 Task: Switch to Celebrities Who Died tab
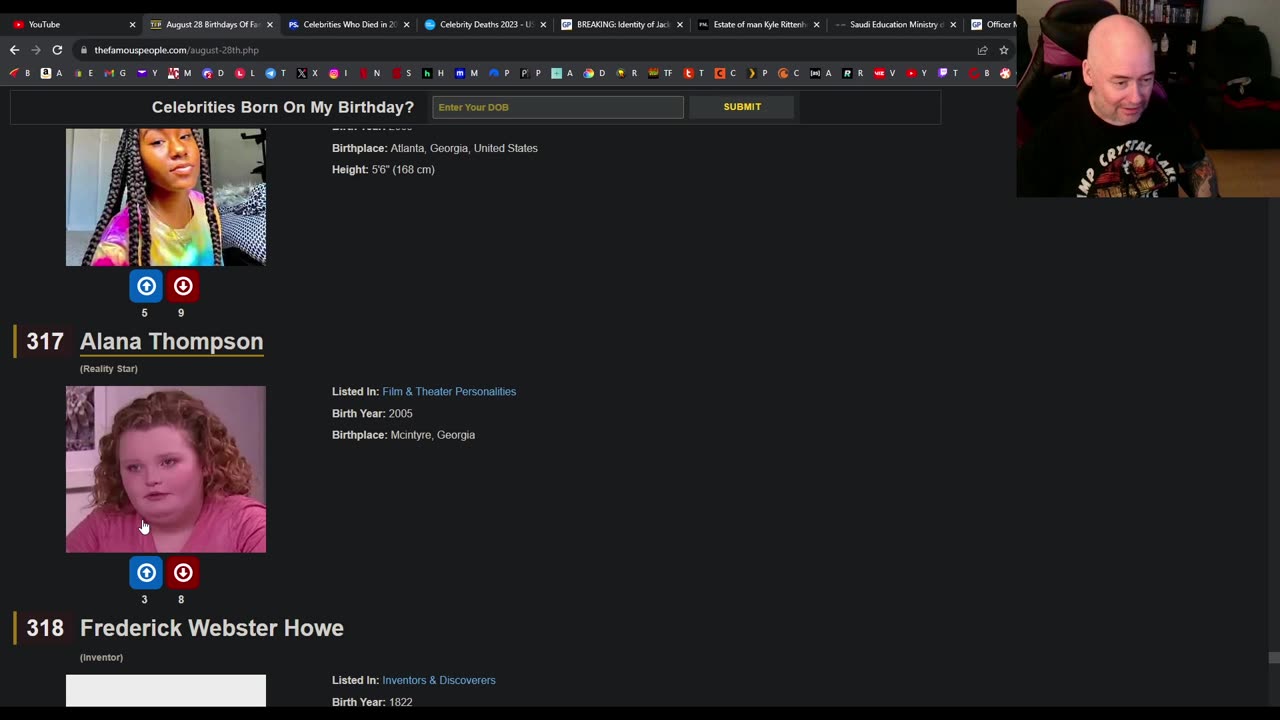(x=346, y=24)
